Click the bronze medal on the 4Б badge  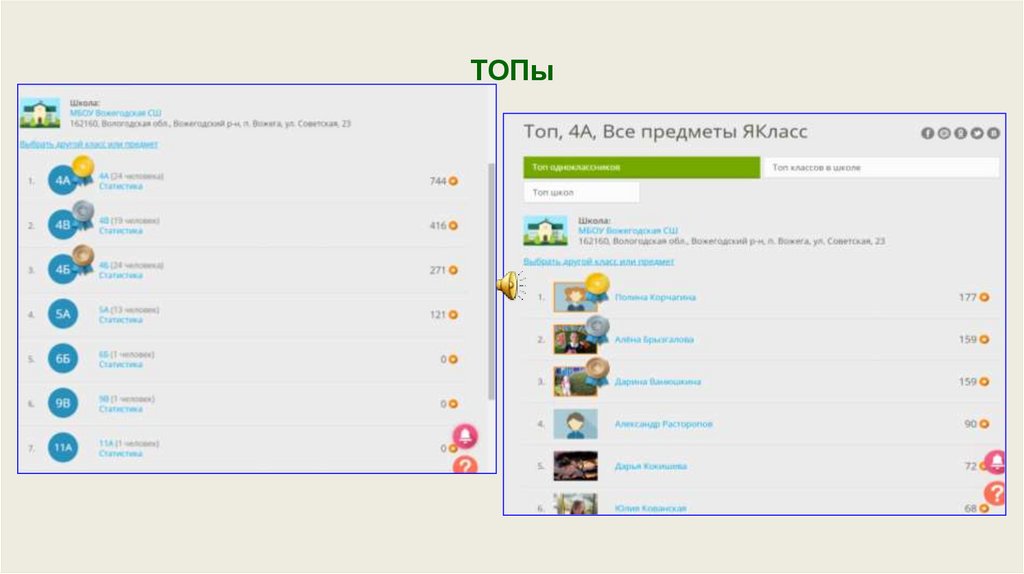click(x=83, y=257)
